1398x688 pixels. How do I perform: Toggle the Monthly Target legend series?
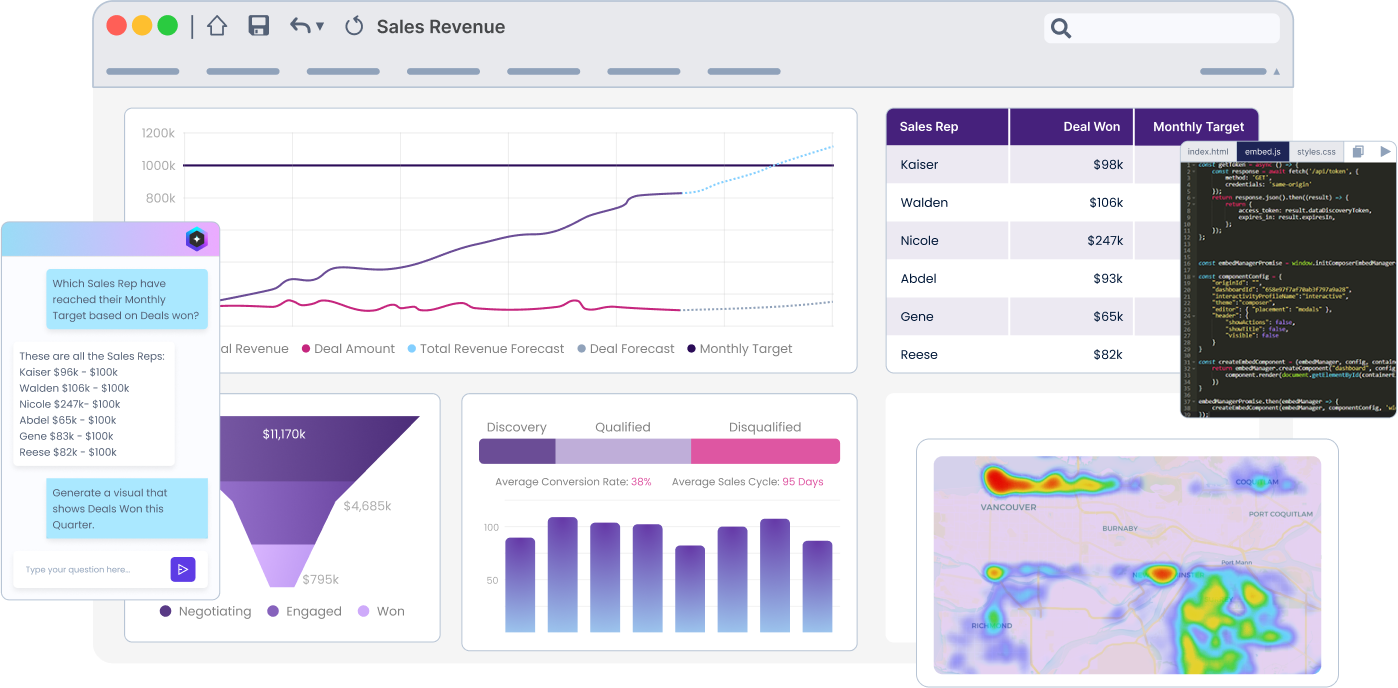pos(739,349)
